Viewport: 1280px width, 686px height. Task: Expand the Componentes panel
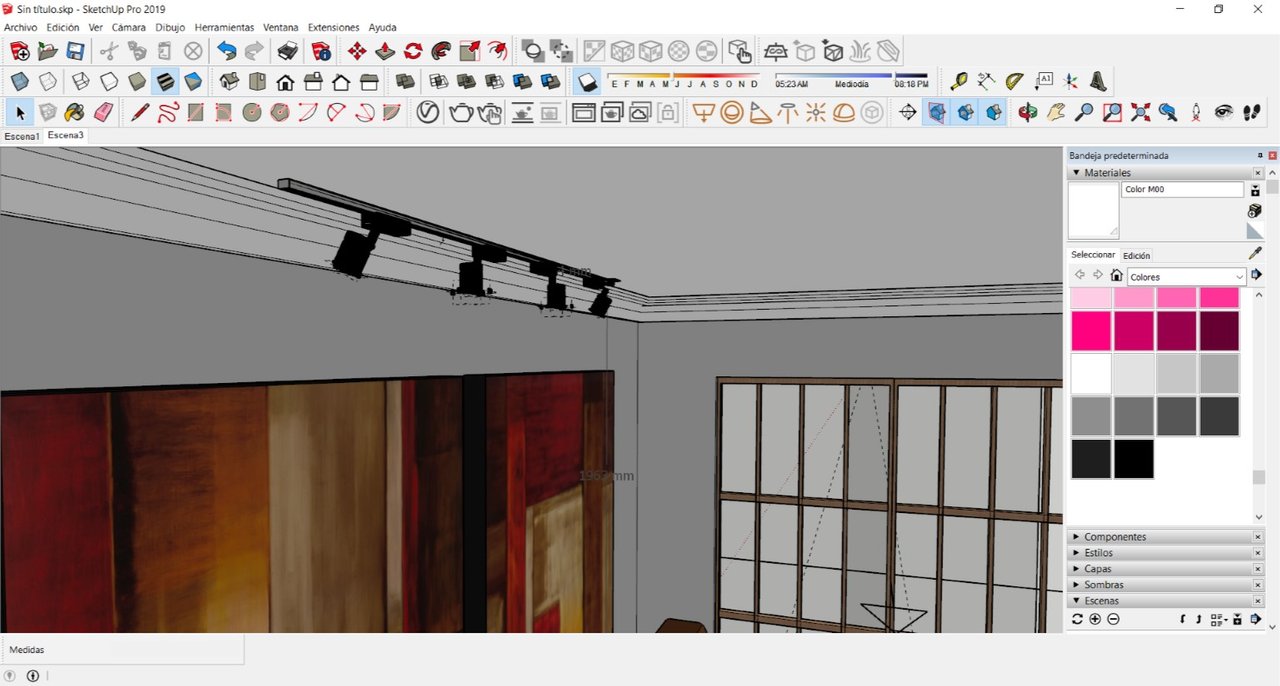coord(1115,537)
